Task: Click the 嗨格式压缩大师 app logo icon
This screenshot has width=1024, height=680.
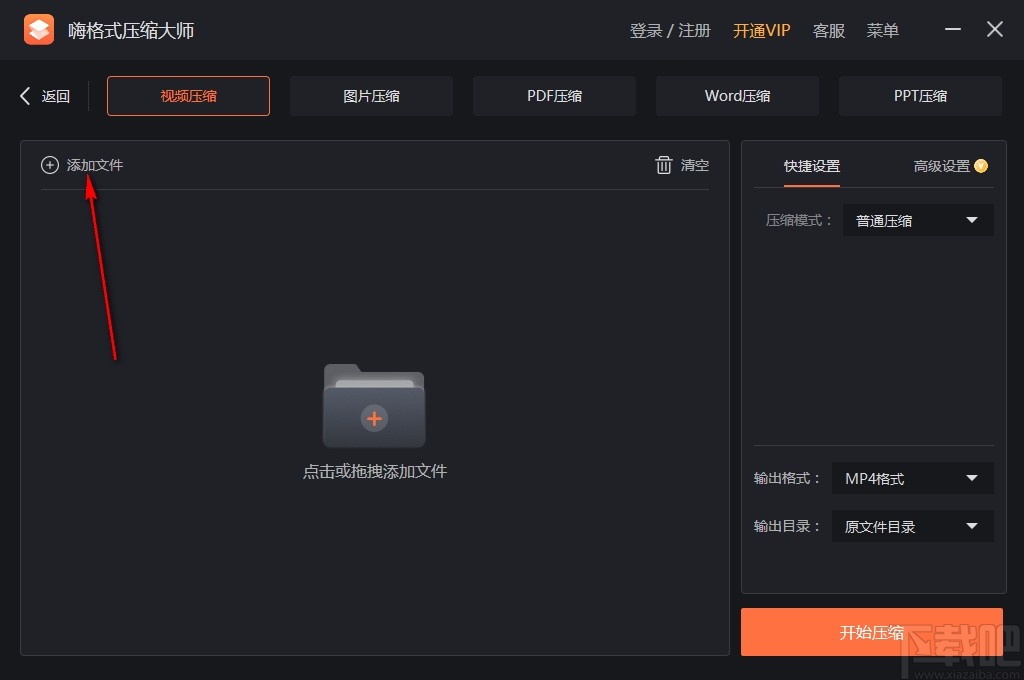Action: click(38, 29)
